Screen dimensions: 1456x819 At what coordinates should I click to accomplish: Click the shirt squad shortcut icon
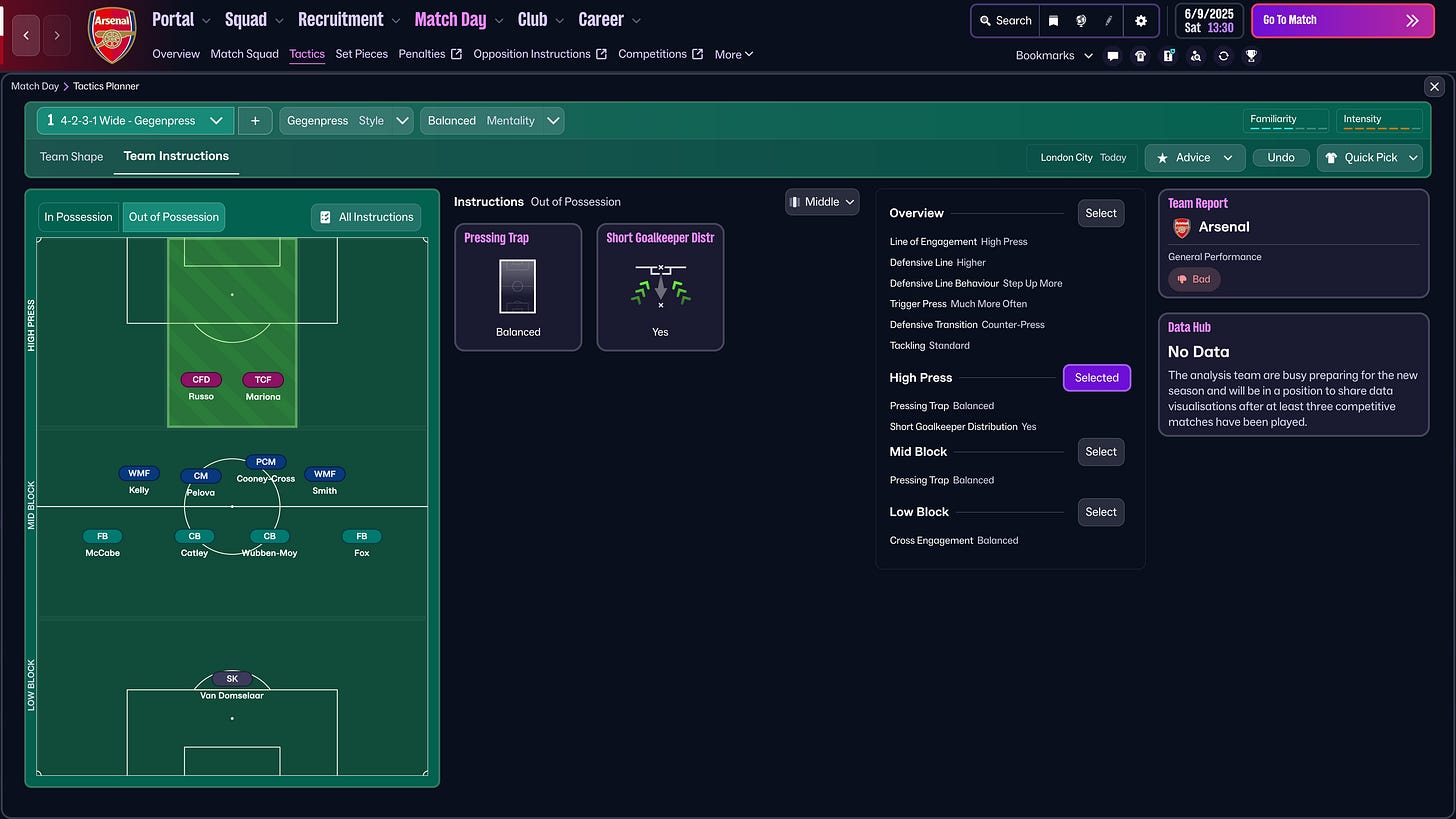(x=1140, y=56)
